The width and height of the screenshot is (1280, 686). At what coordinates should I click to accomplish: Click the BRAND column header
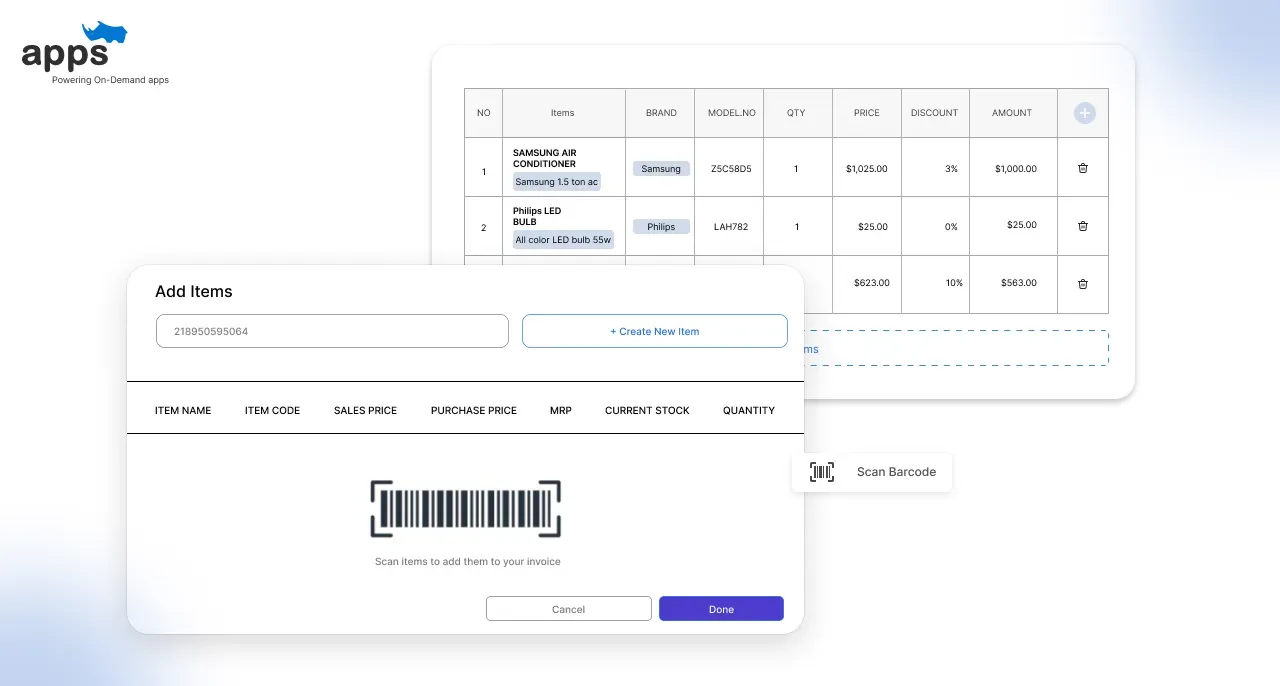point(661,113)
